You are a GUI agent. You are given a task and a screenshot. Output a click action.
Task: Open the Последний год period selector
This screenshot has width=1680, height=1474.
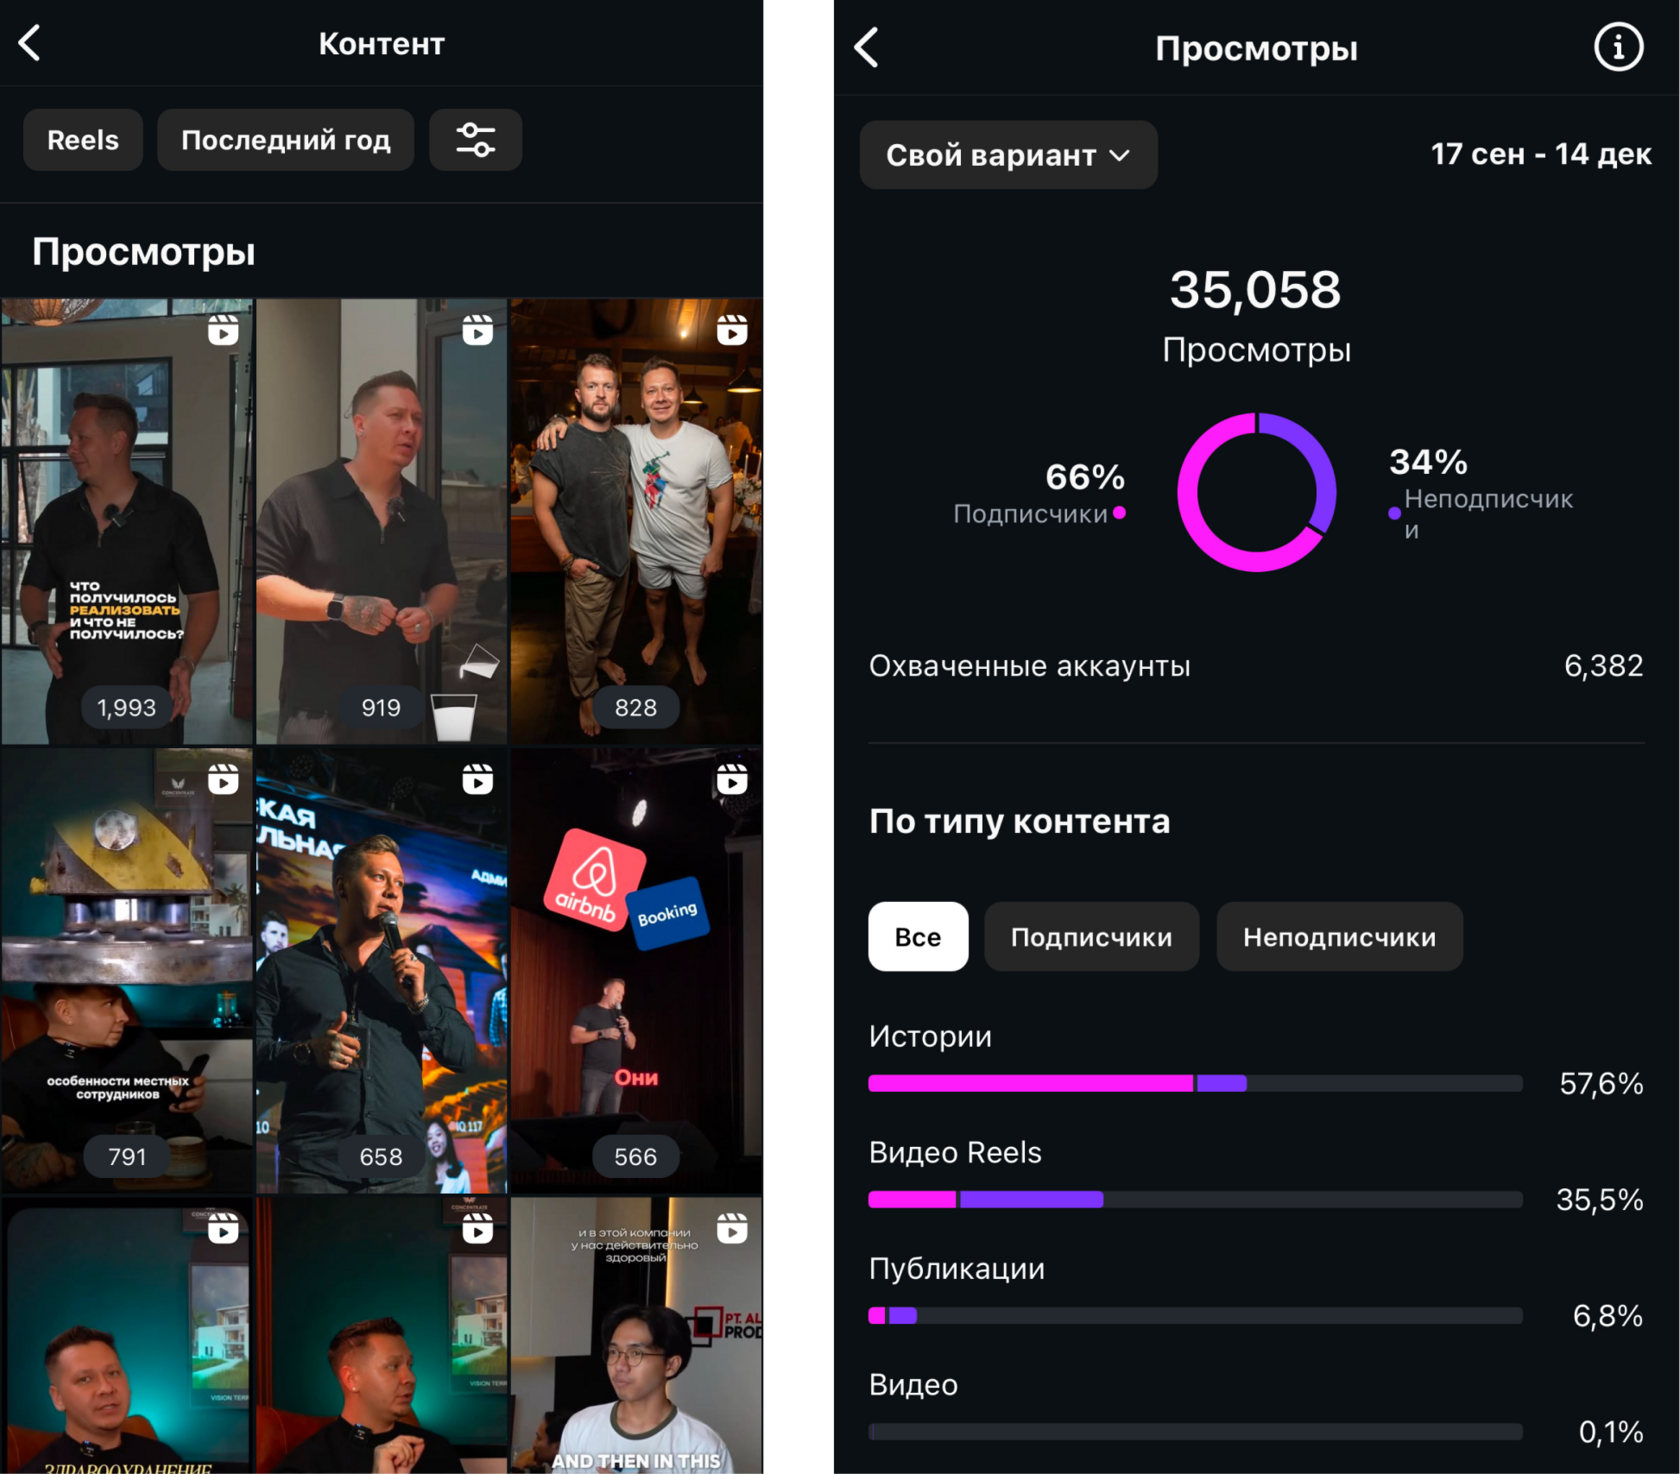point(285,140)
